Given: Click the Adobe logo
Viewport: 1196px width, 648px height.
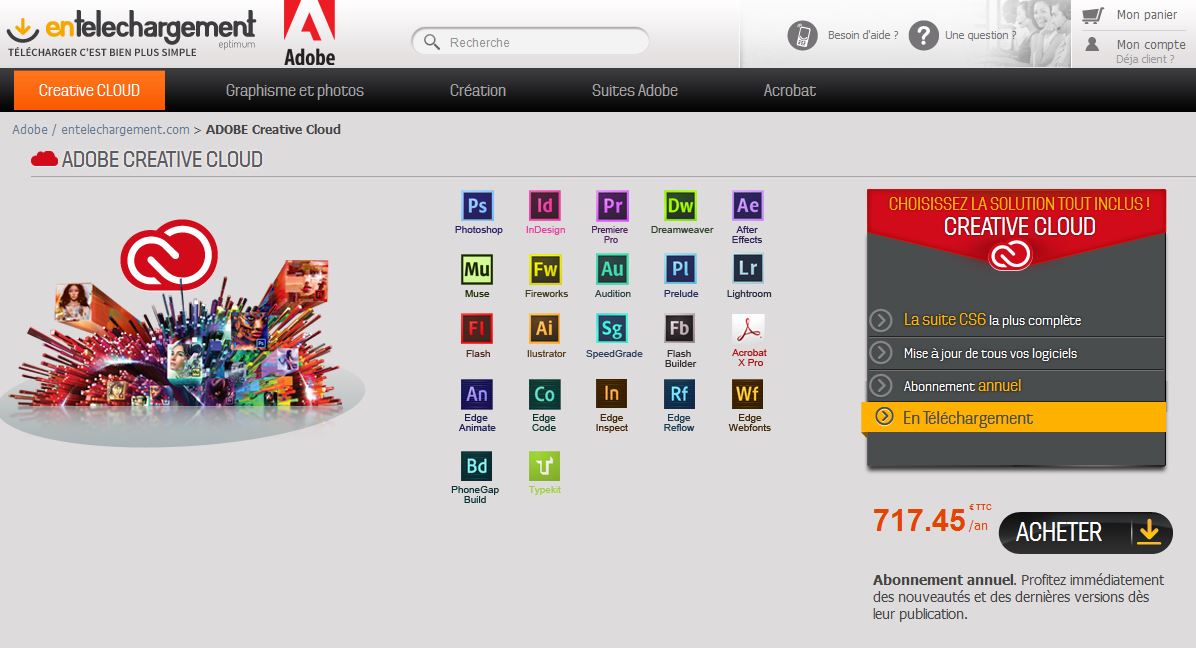Looking at the screenshot, I should tap(310, 33).
